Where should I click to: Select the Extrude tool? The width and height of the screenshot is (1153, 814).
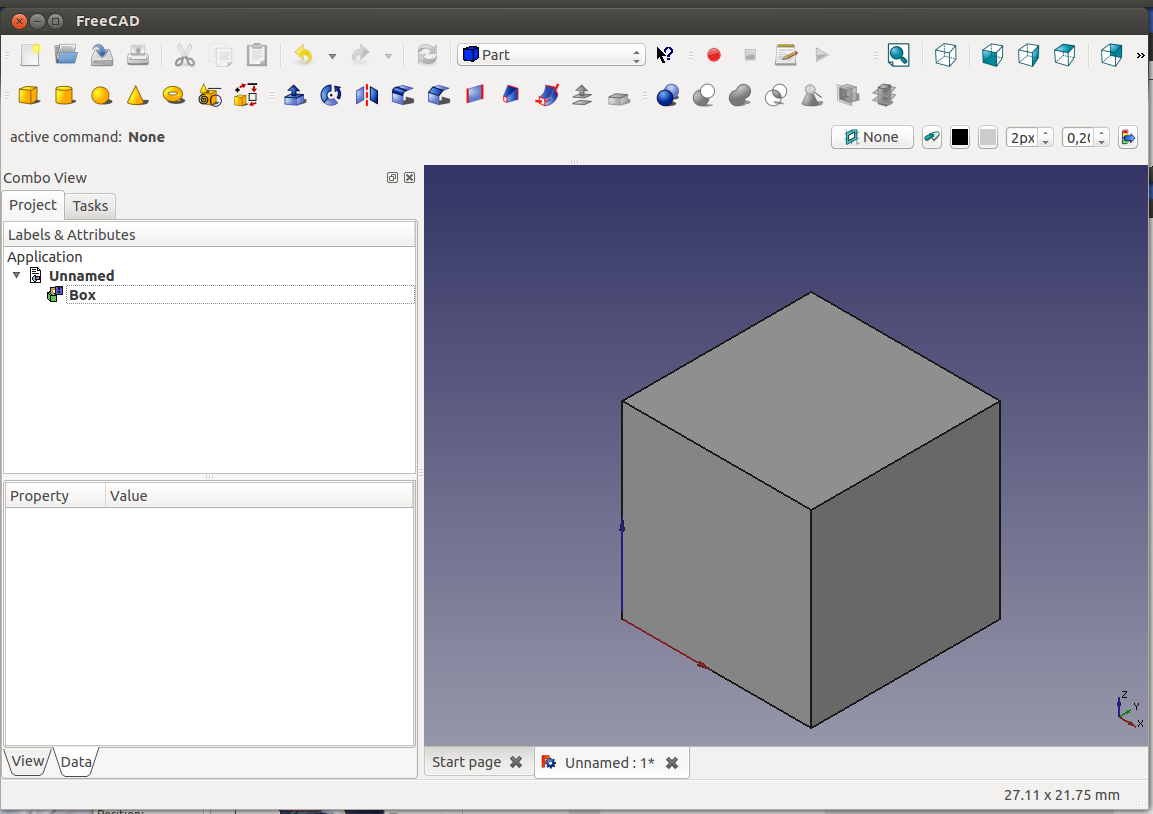tap(295, 95)
